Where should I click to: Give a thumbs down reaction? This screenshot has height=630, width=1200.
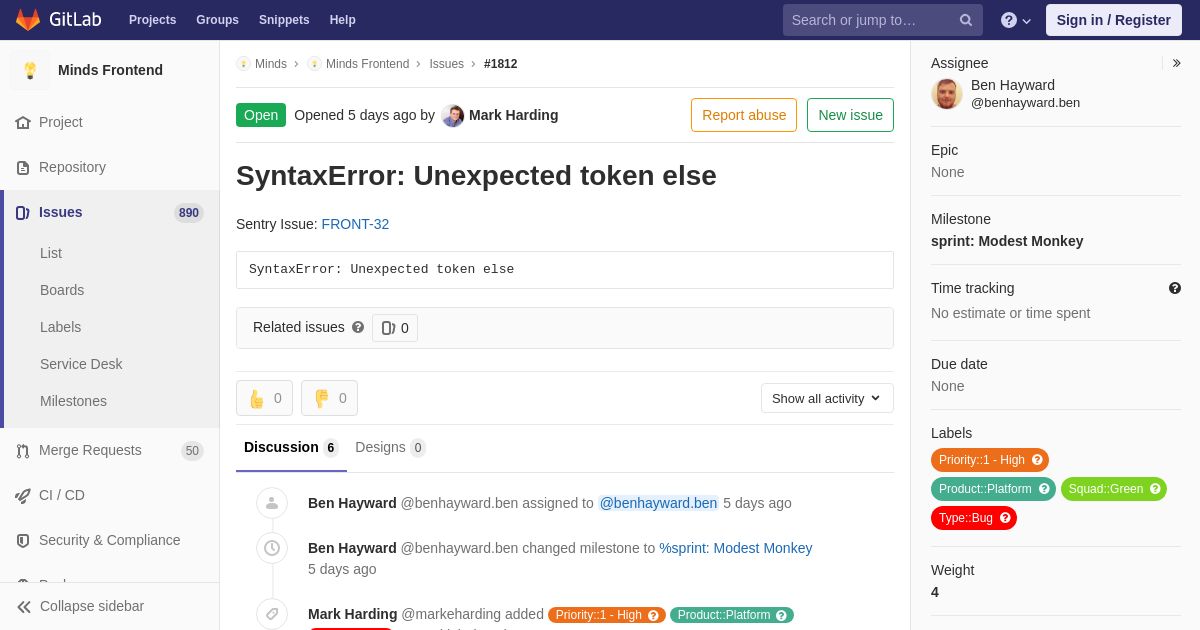pyautogui.click(x=329, y=398)
